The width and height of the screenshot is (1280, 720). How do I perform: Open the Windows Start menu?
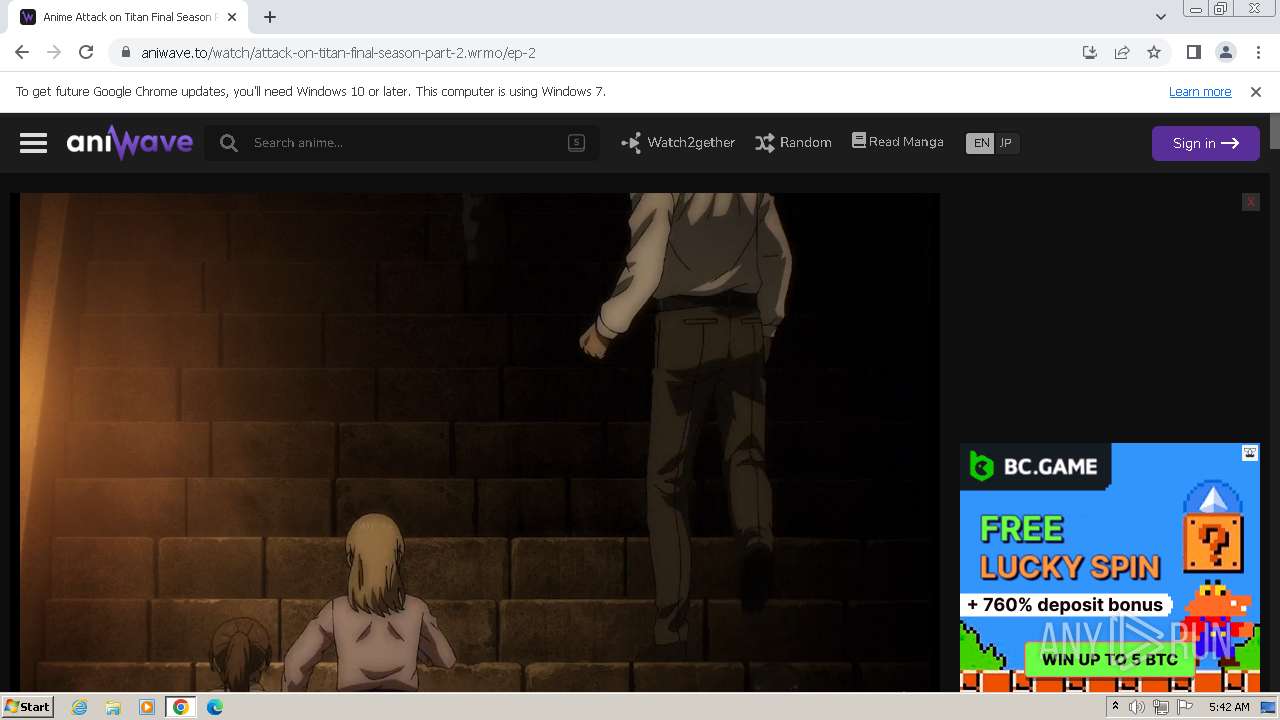click(x=27, y=706)
